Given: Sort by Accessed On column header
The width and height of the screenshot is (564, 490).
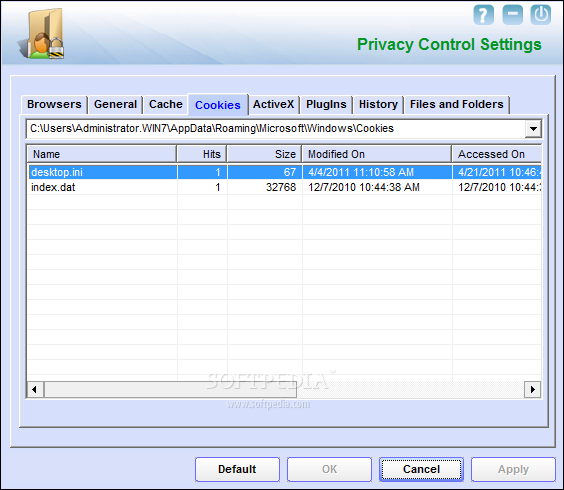Looking at the screenshot, I should (497, 154).
